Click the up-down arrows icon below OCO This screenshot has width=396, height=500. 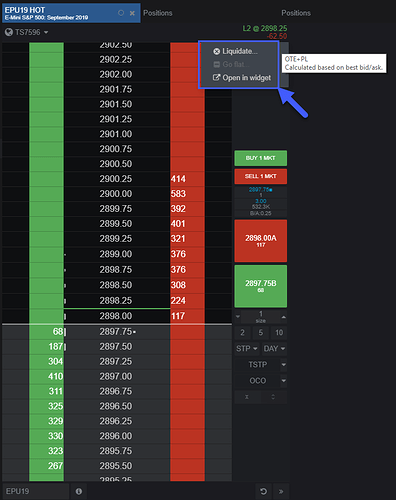pyautogui.click(x=273, y=397)
